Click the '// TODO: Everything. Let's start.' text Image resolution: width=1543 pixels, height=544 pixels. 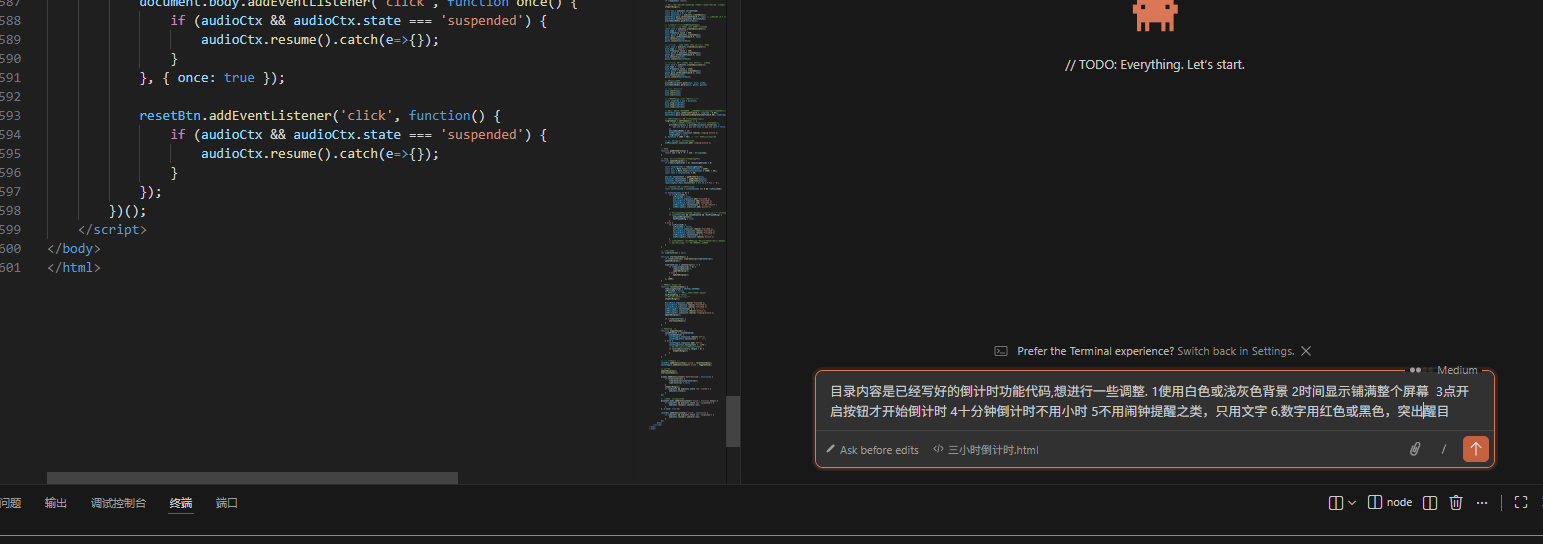click(x=1155, y=65)
